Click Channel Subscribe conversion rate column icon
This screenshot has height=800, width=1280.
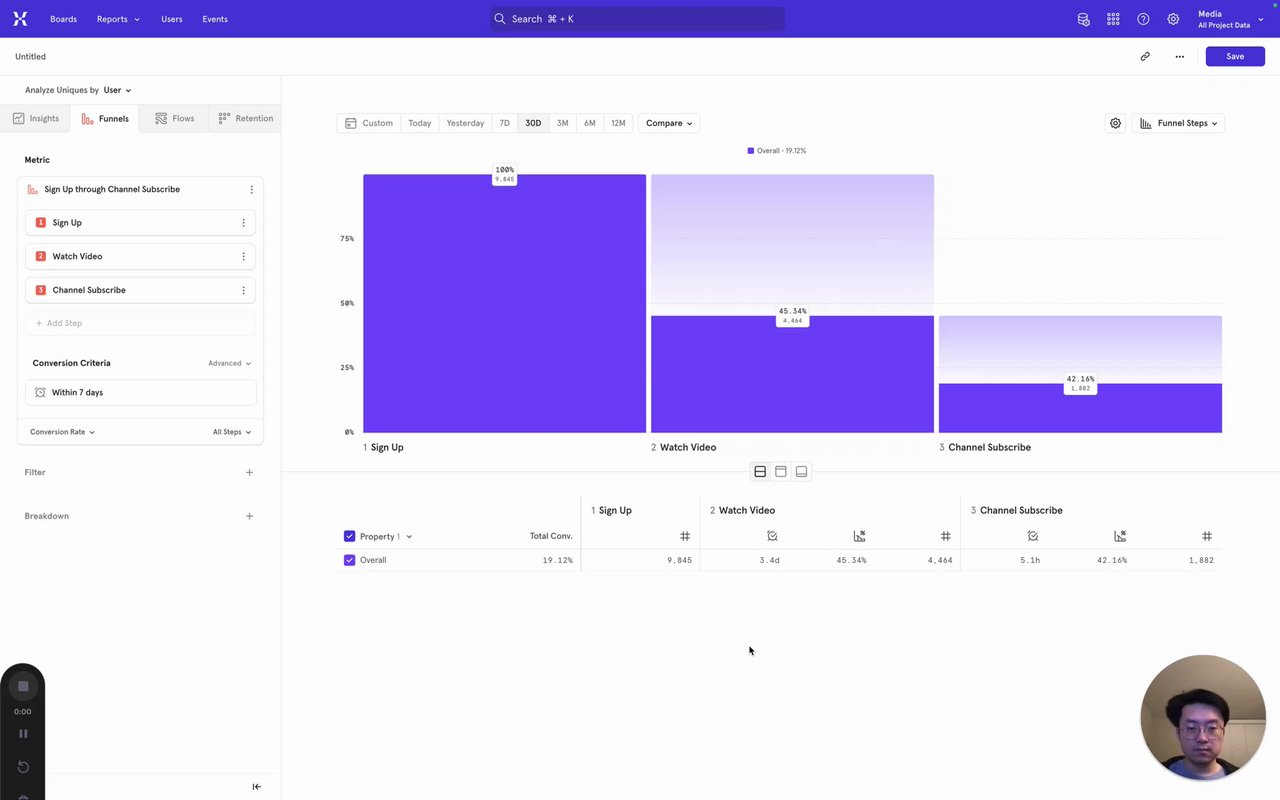pos(1120,536)
